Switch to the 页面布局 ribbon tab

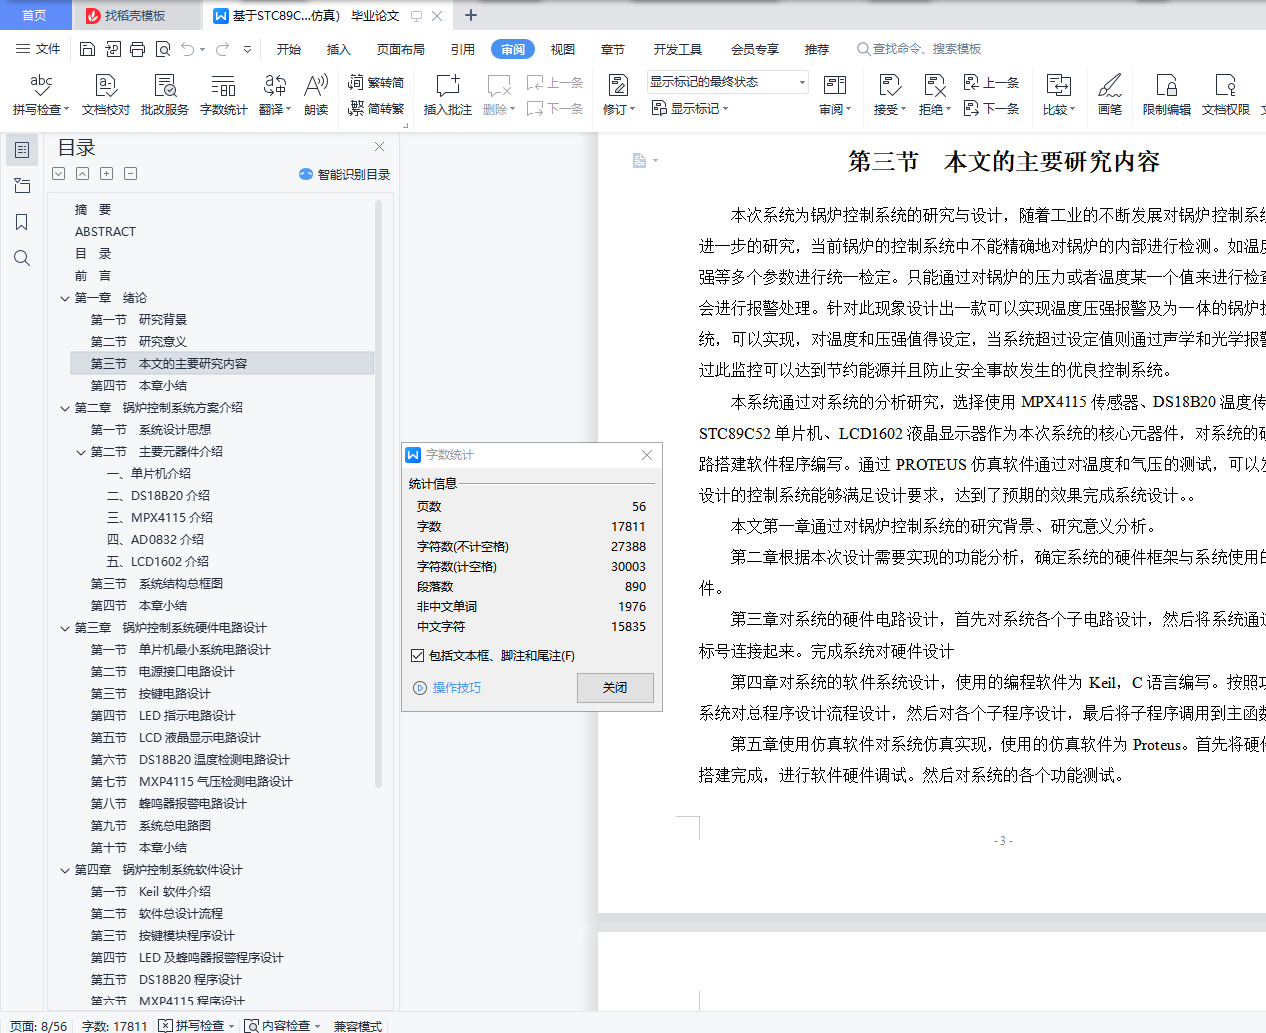point(401,49)
